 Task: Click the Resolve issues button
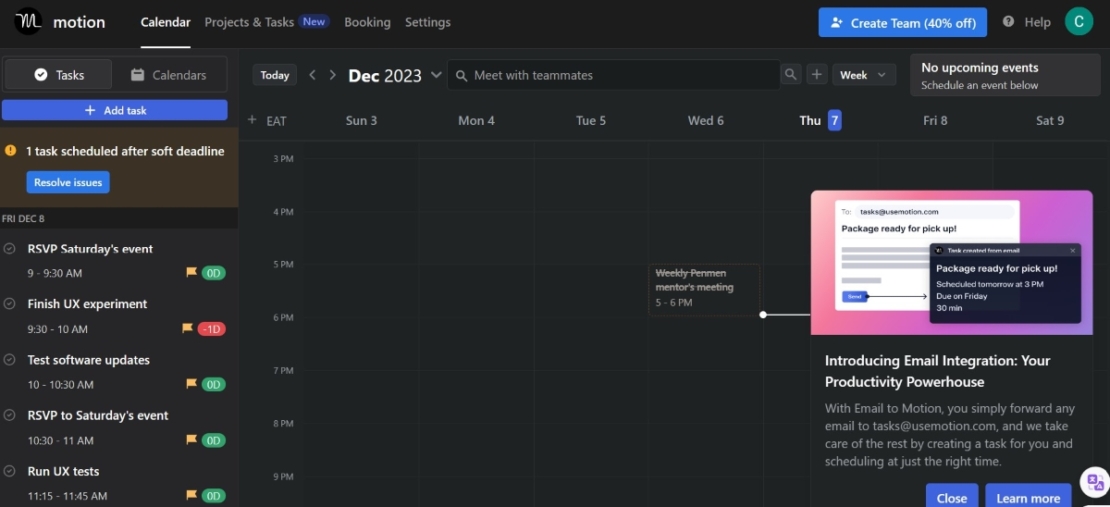click(x=68, y=183)
